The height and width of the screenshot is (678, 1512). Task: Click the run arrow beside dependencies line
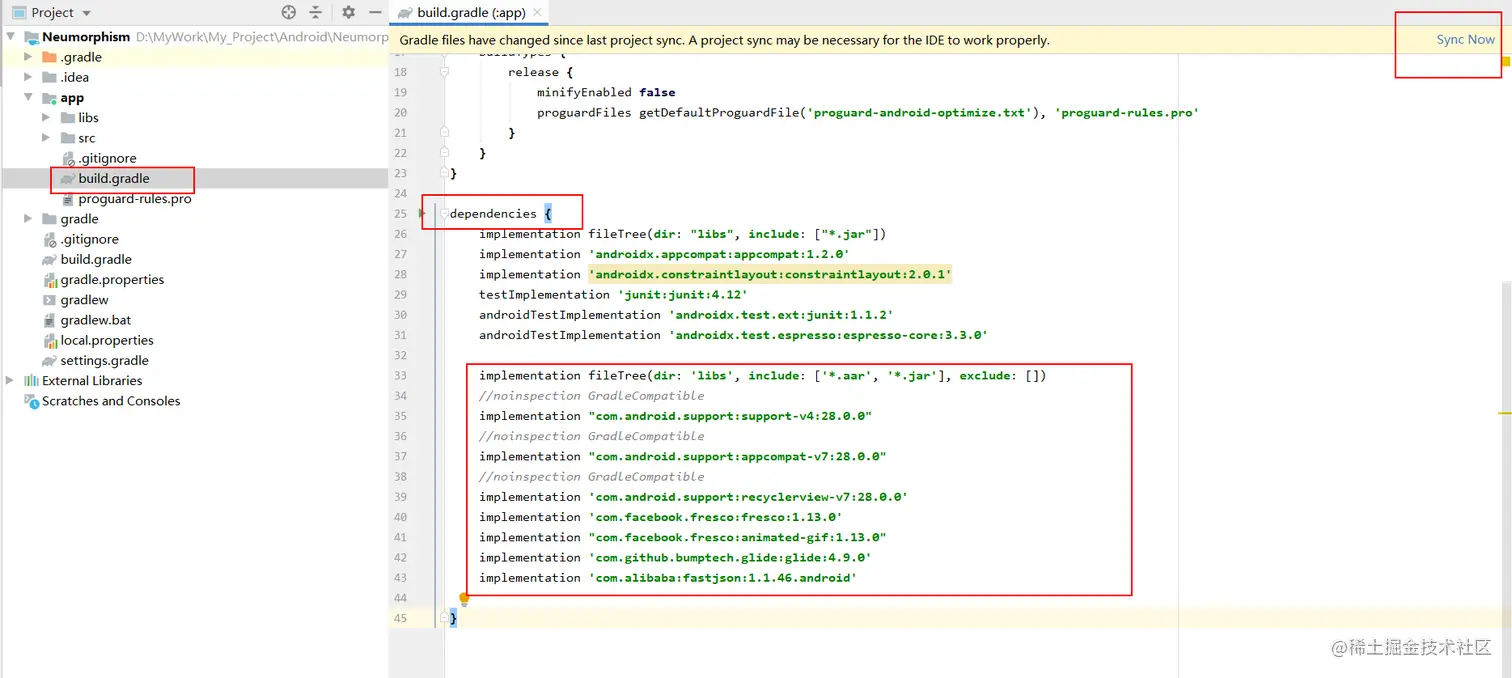point(422,213)
